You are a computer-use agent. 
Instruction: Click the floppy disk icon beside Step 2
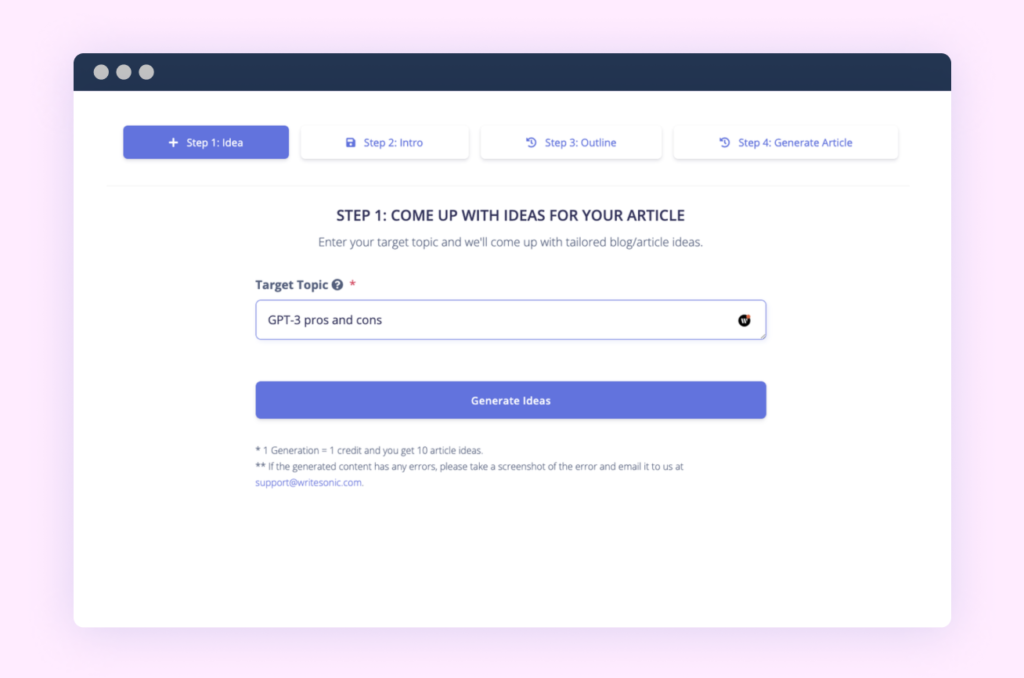coord(351,142)
